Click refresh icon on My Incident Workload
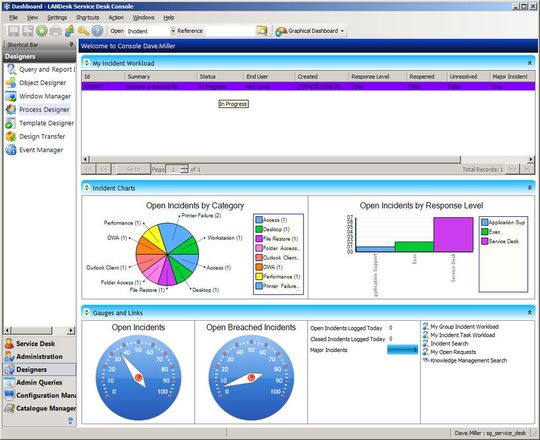 [x=86, y=63]
